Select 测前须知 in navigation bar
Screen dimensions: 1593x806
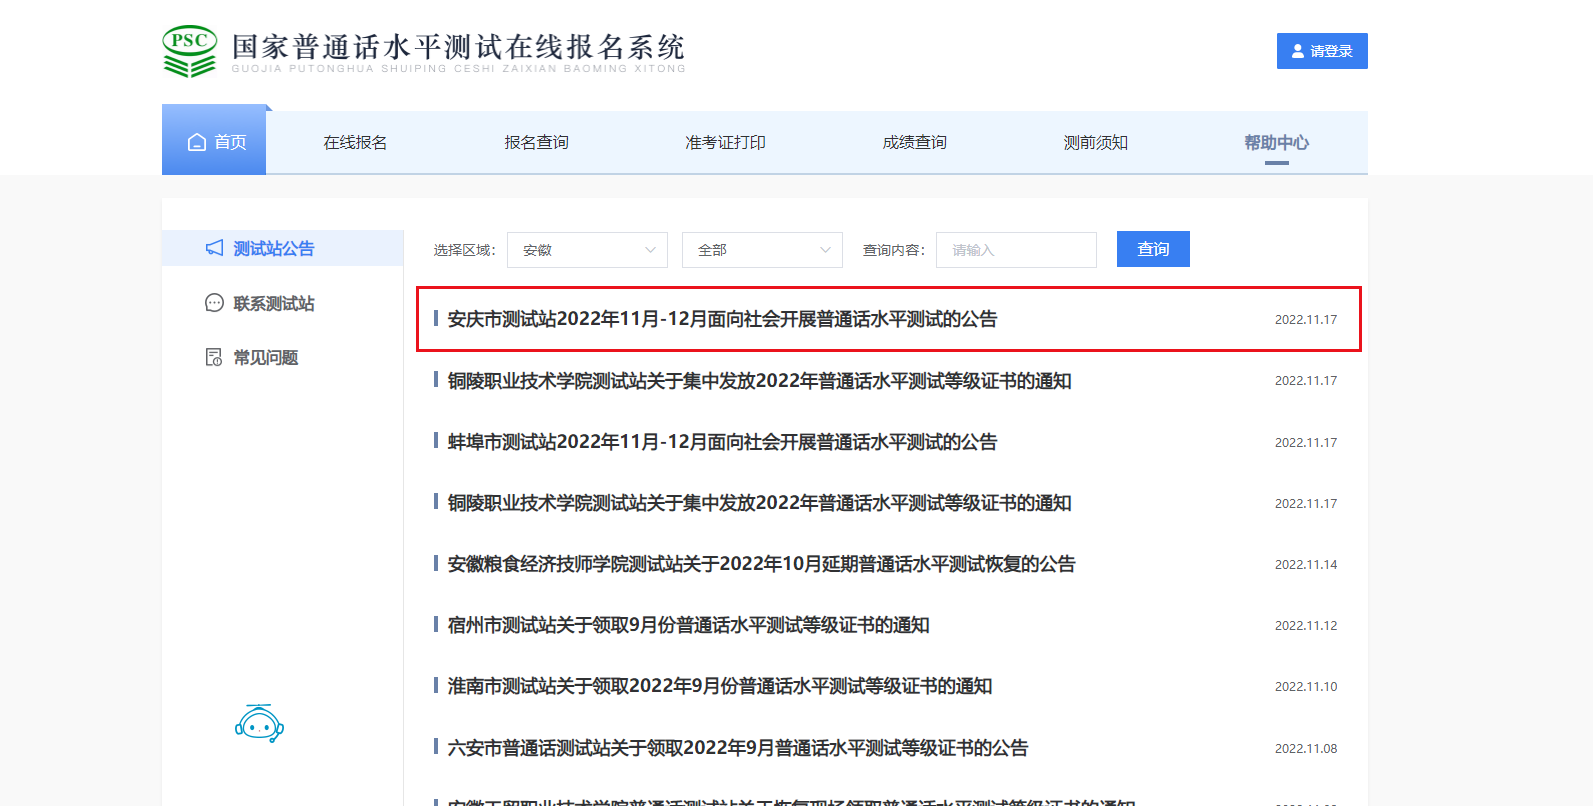[x=1095, y=142]
